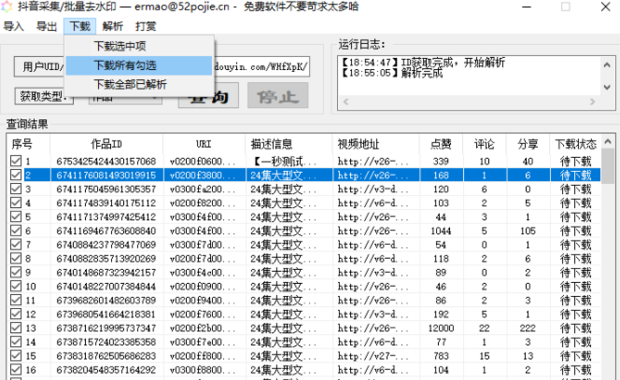The image size is (620, 380).
Task: Click the results table vertical scrollbar thumb
Action: pyautogui.click(x=608, y=166)
